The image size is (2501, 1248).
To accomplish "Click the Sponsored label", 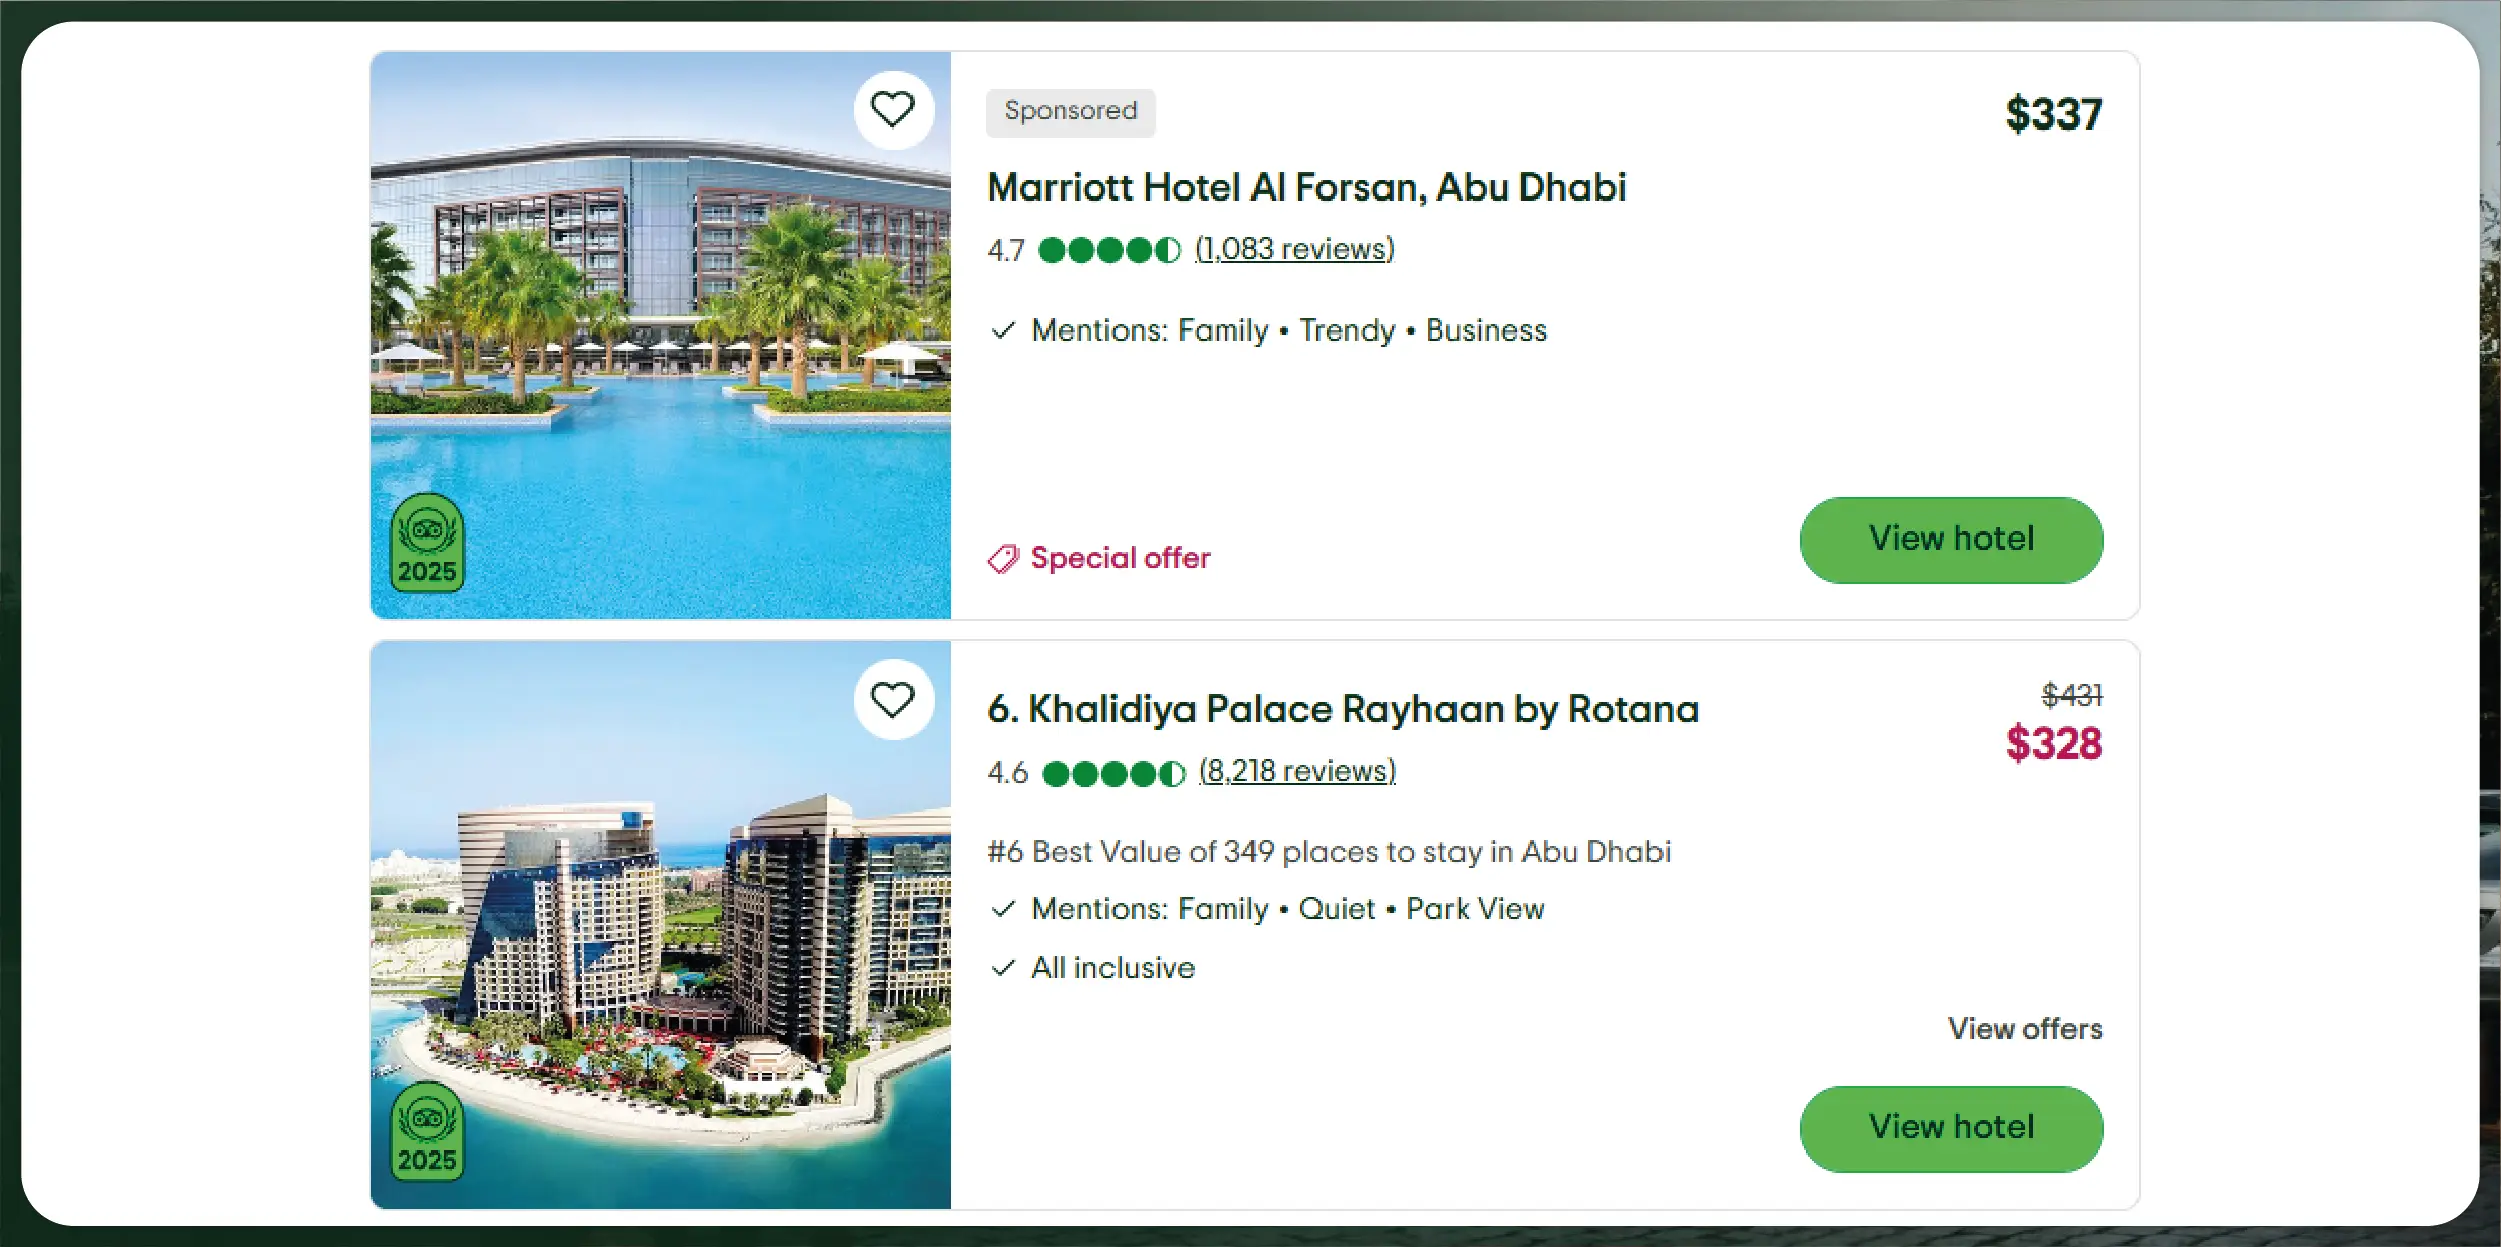I will (x=1070, y=111).
